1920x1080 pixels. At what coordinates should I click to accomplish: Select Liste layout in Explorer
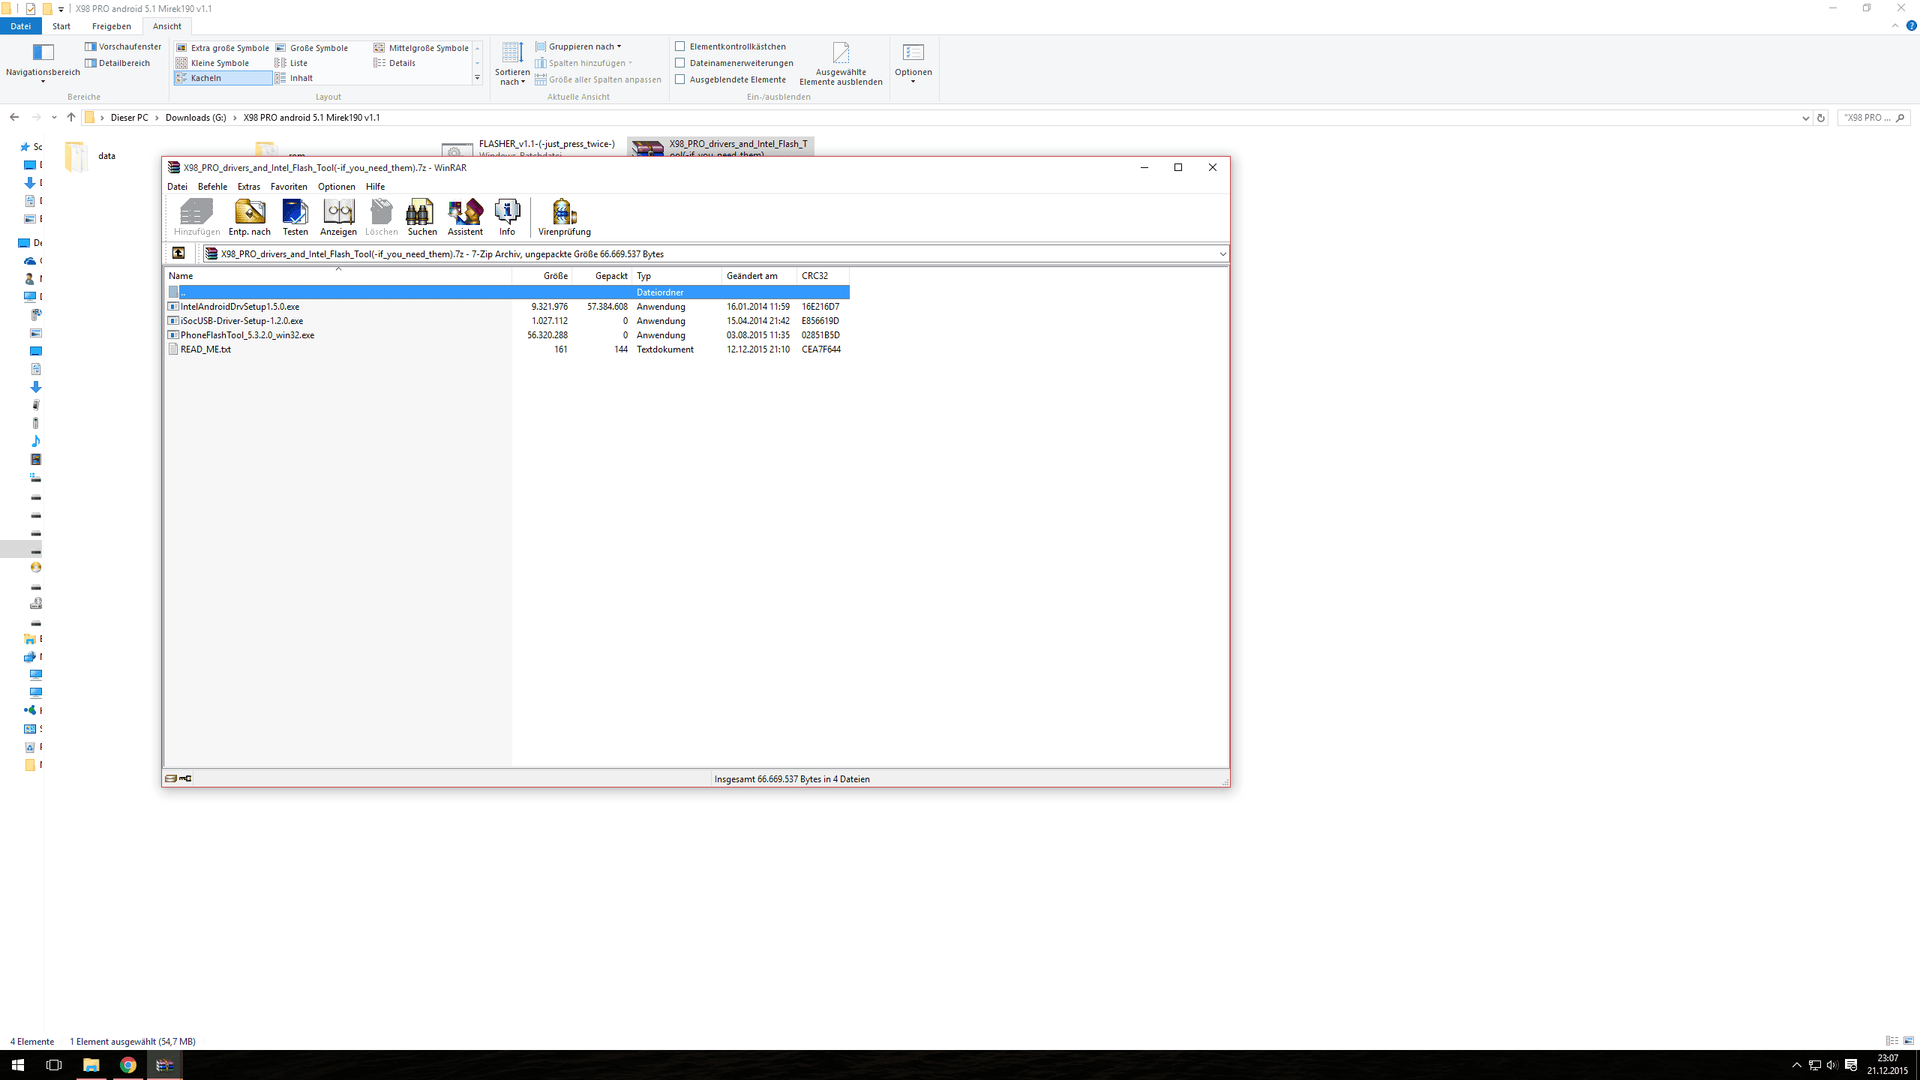[291, 63]
